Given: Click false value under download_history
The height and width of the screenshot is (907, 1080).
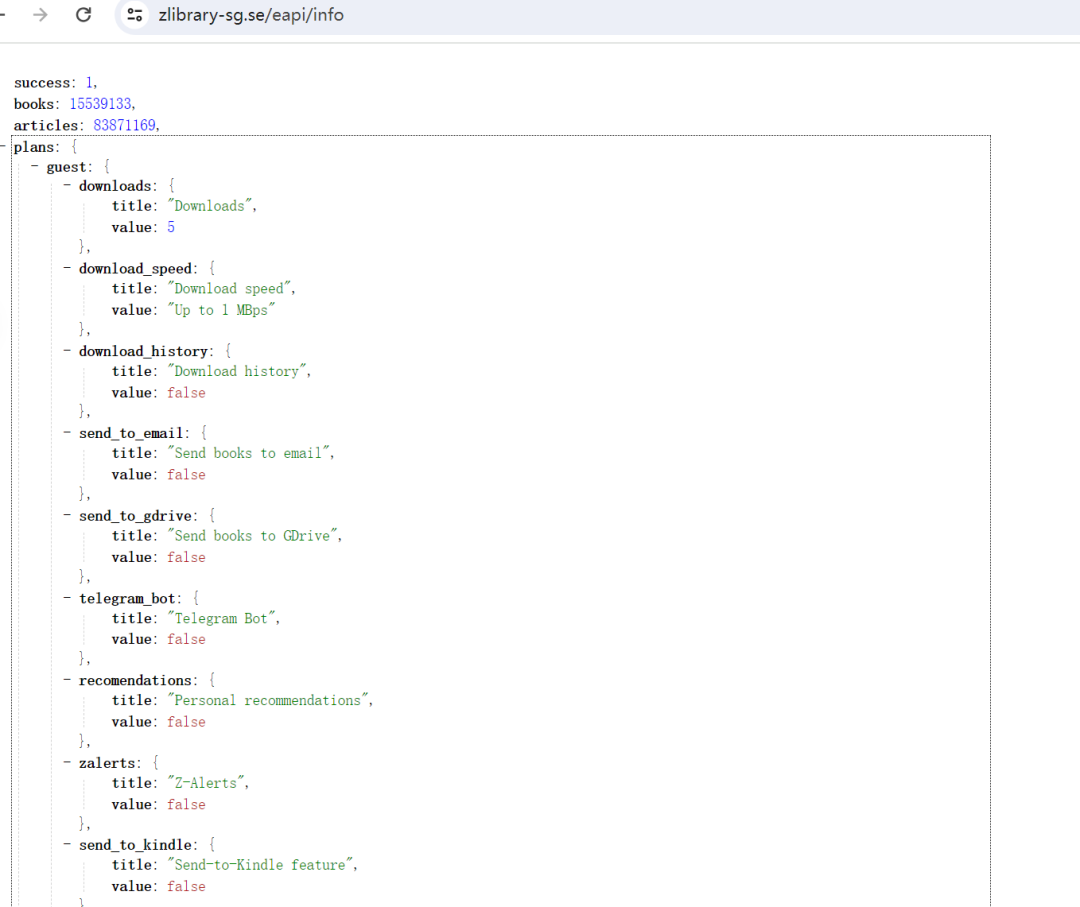Looking at the screenshot, I should tap(186, 393).
